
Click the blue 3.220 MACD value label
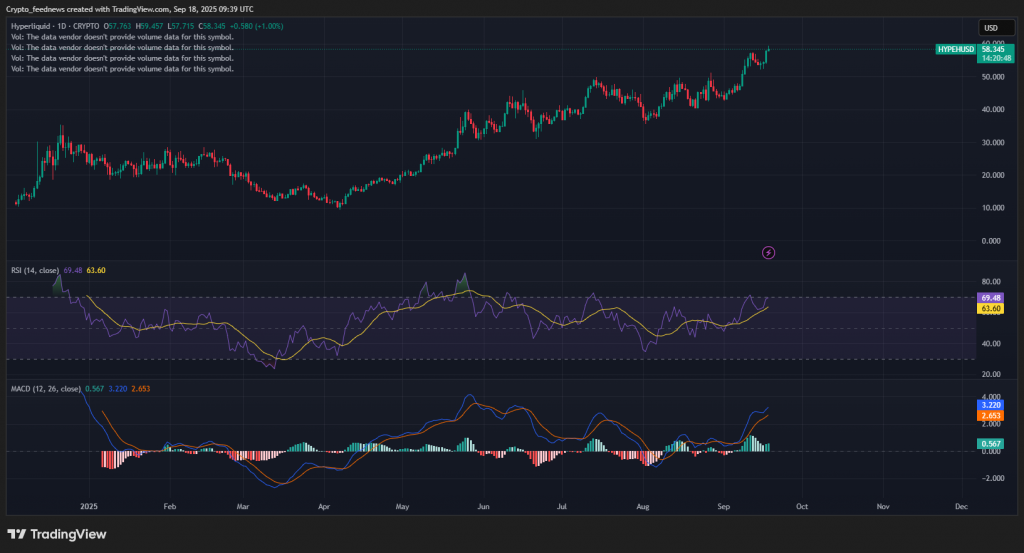(x=991, y=405)
